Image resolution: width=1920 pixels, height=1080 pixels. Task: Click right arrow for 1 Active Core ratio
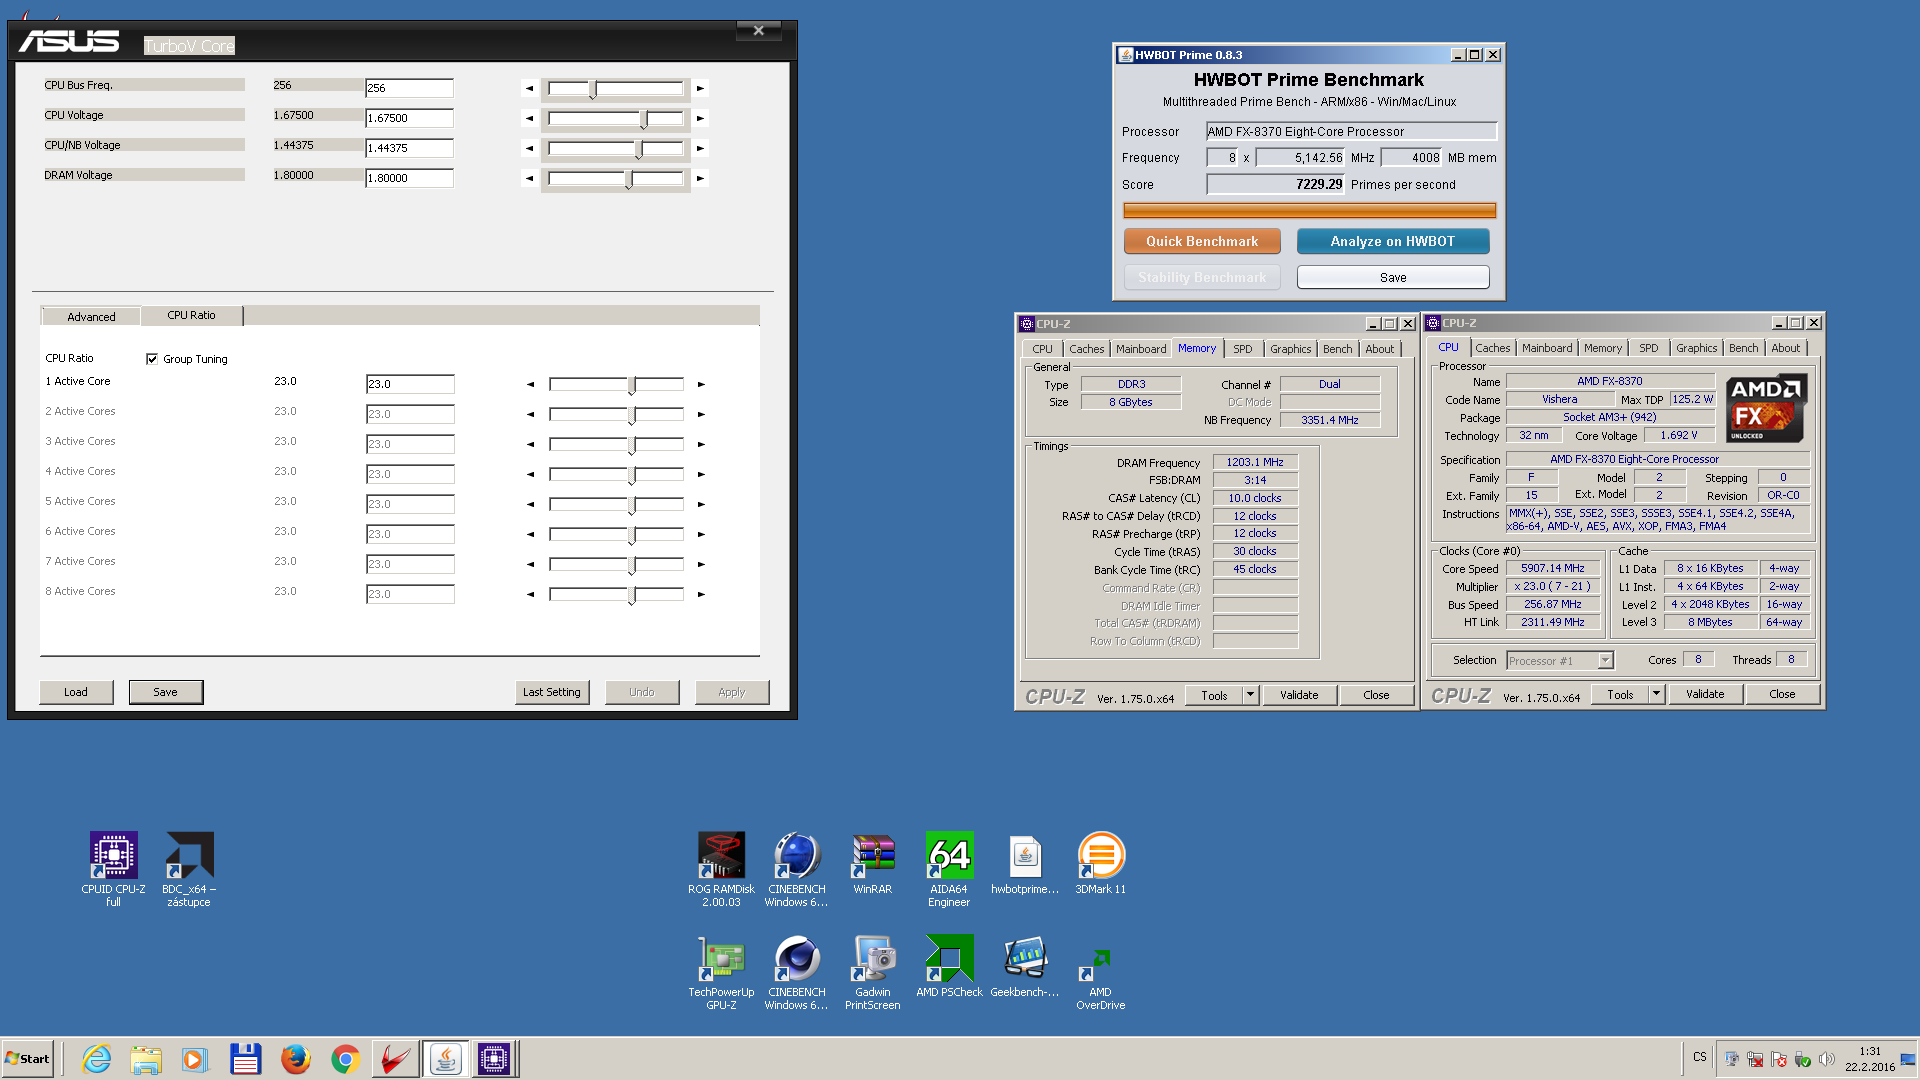coord(701,384)
